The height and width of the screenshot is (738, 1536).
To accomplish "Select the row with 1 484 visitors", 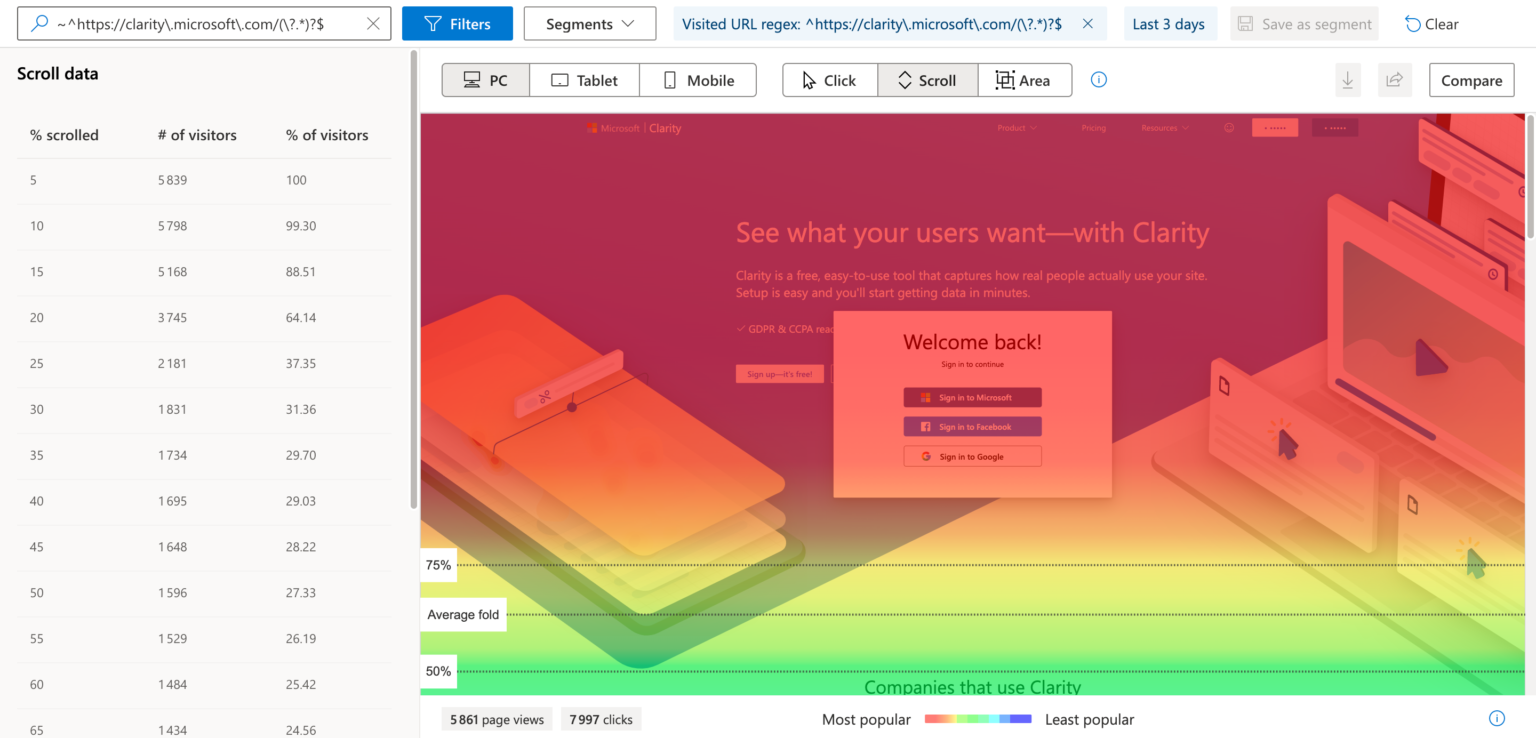I will (204, 685).
